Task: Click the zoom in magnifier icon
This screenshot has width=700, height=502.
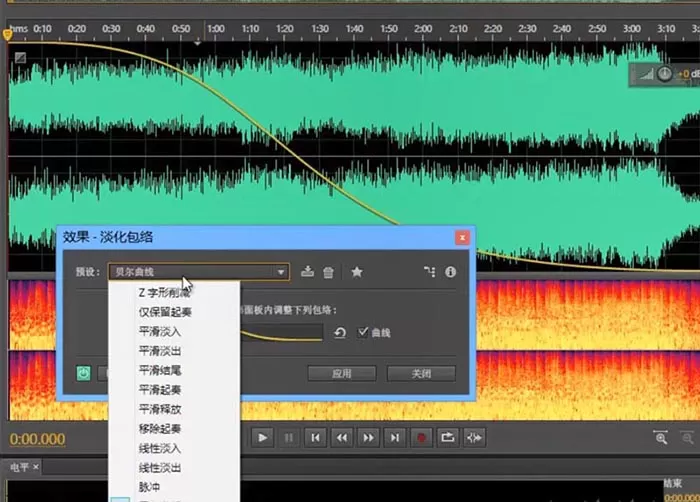Action: coord(661,438)
